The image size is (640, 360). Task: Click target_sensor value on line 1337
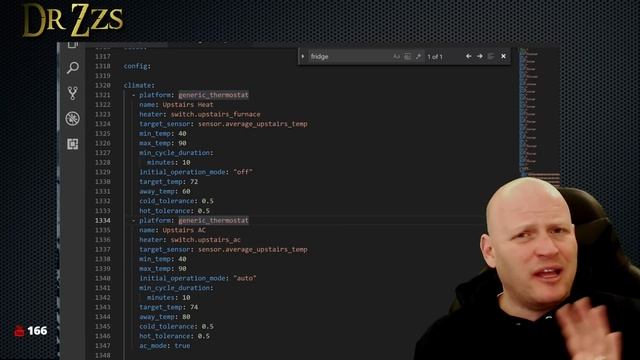[253, 249]
